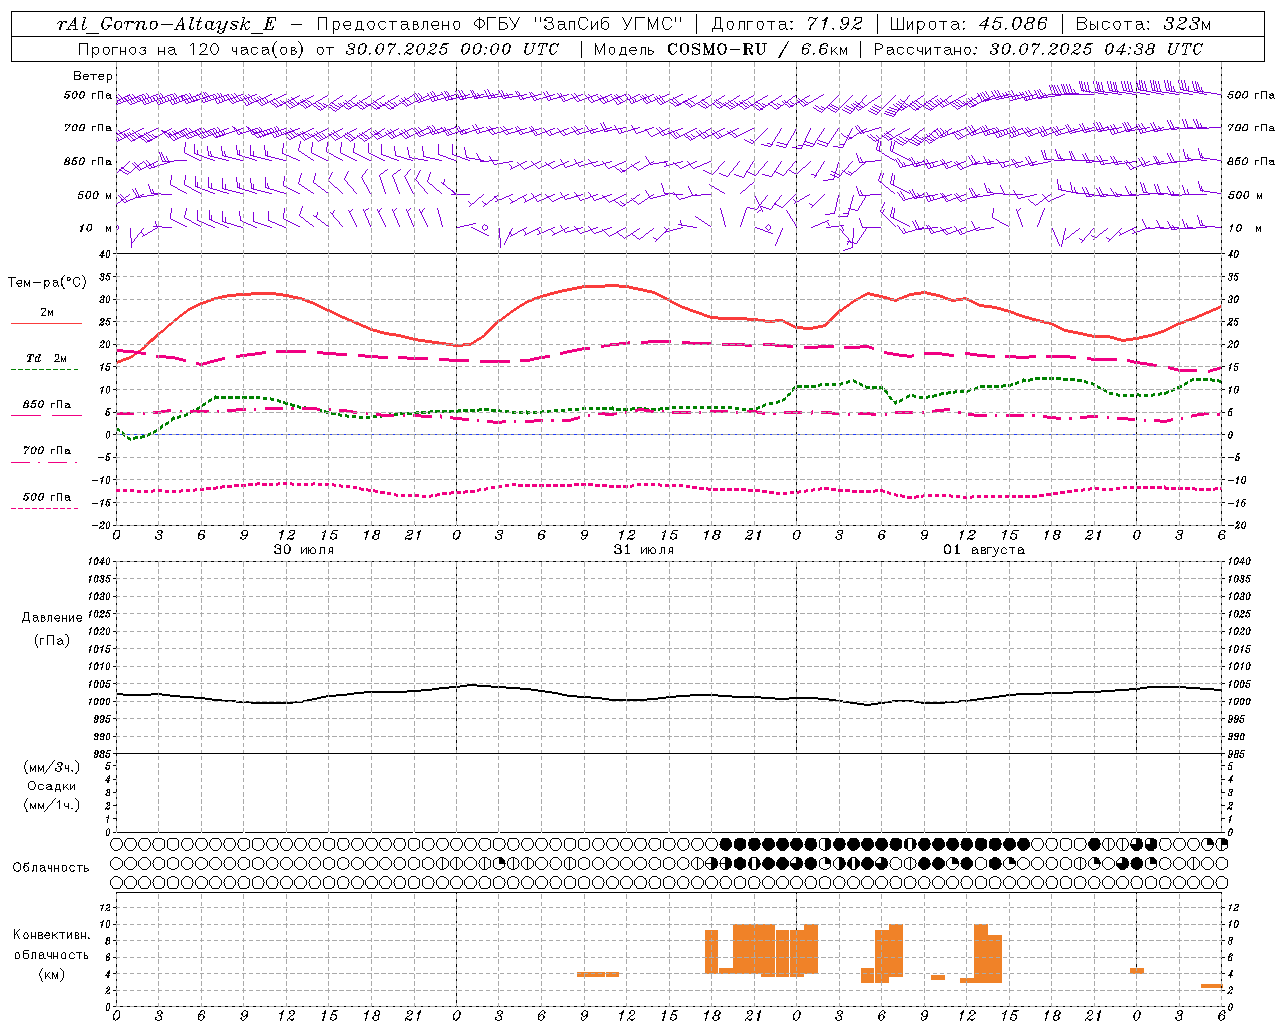Click the 10 м wind level label on left axis
1280x1024 pixels.
point(96,228)
